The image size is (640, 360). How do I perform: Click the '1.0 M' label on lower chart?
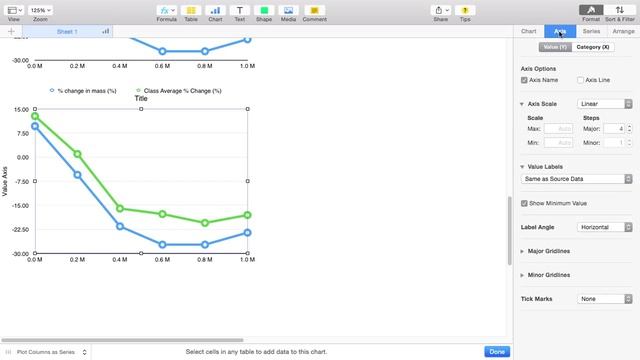click(247, 260)
